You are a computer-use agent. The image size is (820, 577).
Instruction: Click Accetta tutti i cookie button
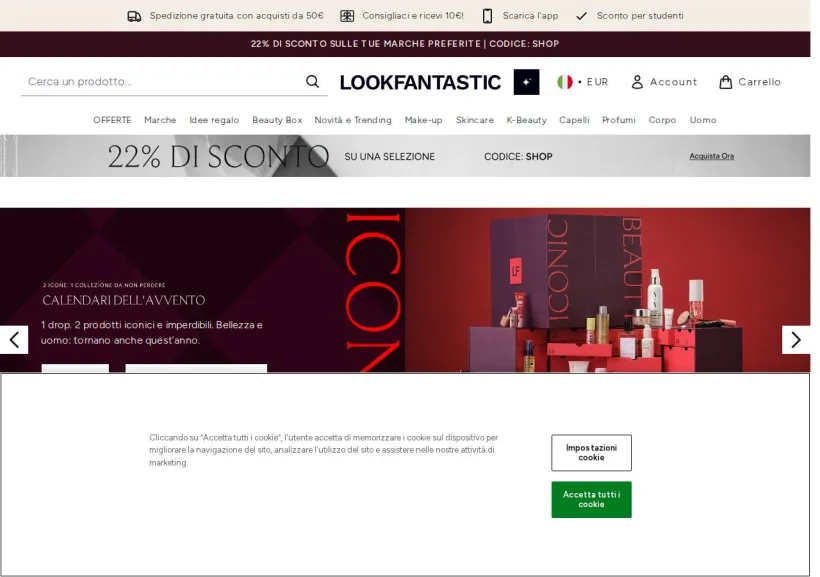[x=591, y=500]
